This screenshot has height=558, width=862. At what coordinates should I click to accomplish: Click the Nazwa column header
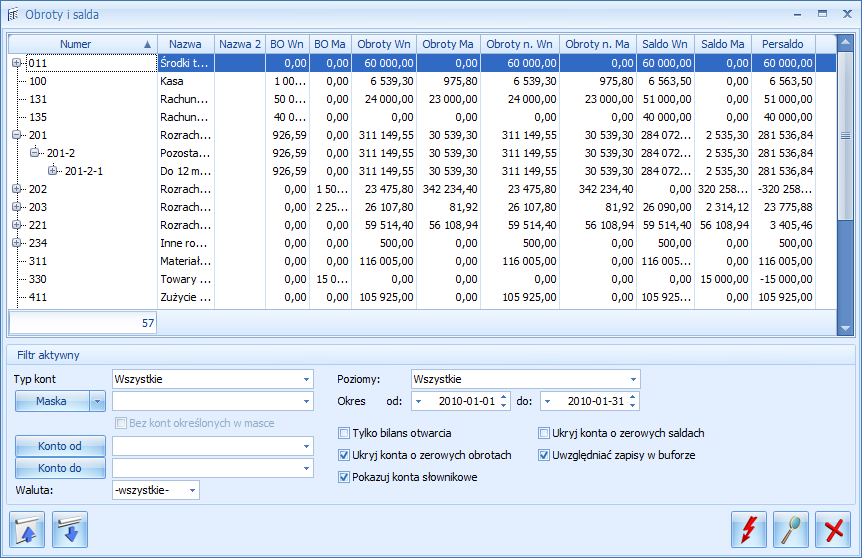(186, 44)
